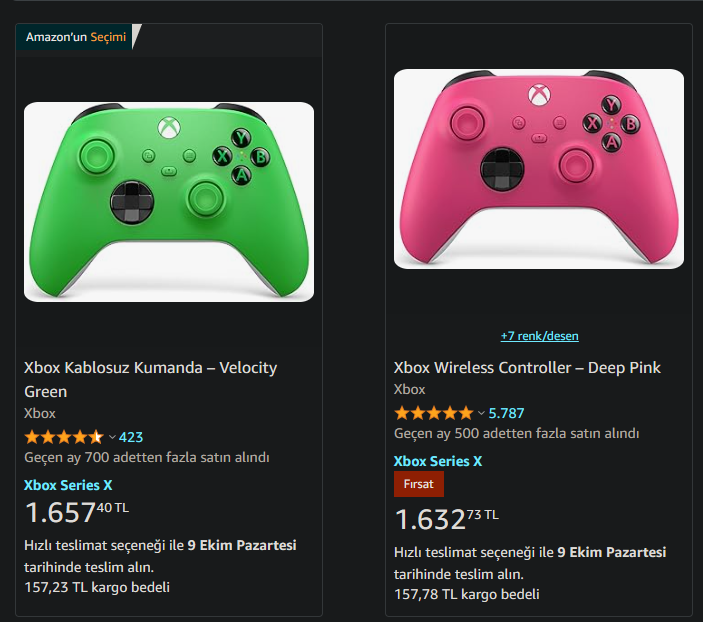
Task: Click the star rating of Deep Pink controller
Action: (x=433, y=413)
